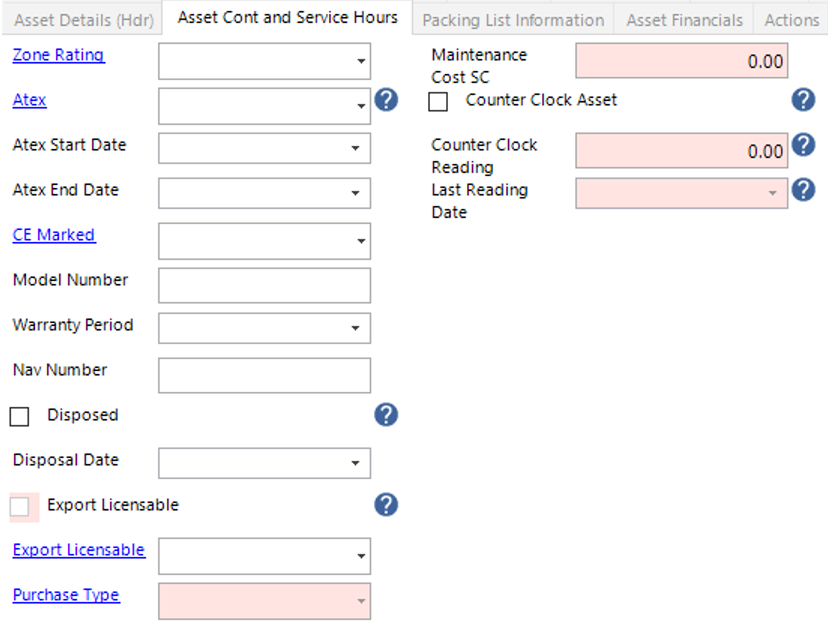
Task: Open the Purchase Type link
Action: pos(66,594)
